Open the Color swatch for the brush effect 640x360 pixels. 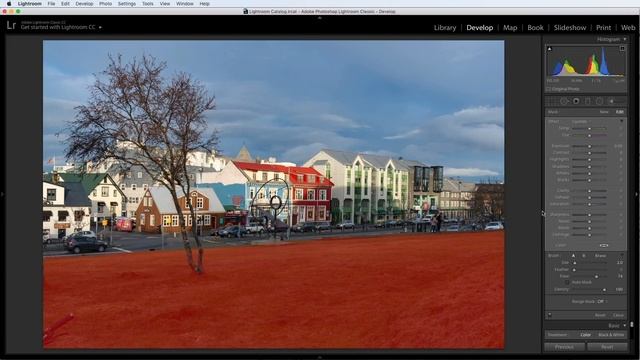pyautogui.click(x=604, y=245)
